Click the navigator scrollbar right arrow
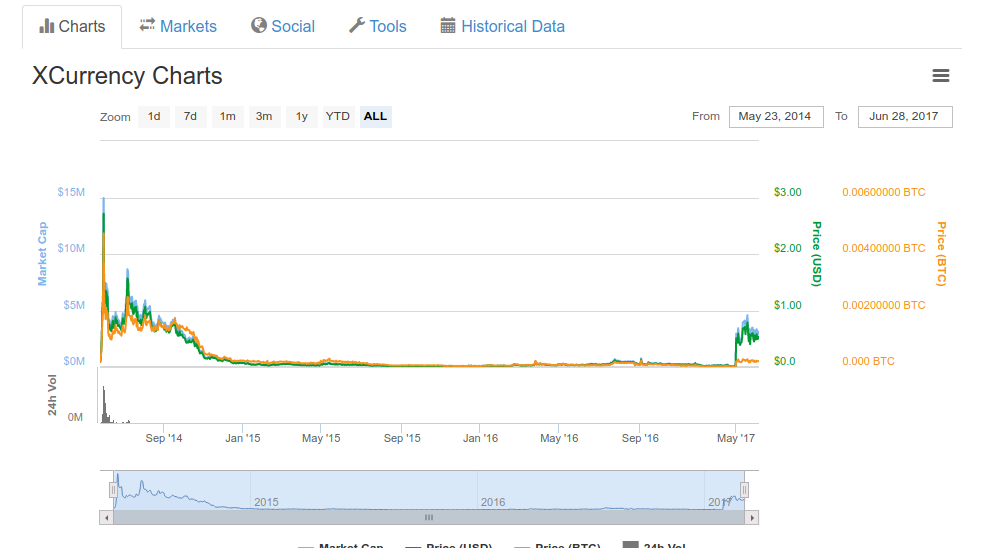The image size is (984, 548). 752,518
